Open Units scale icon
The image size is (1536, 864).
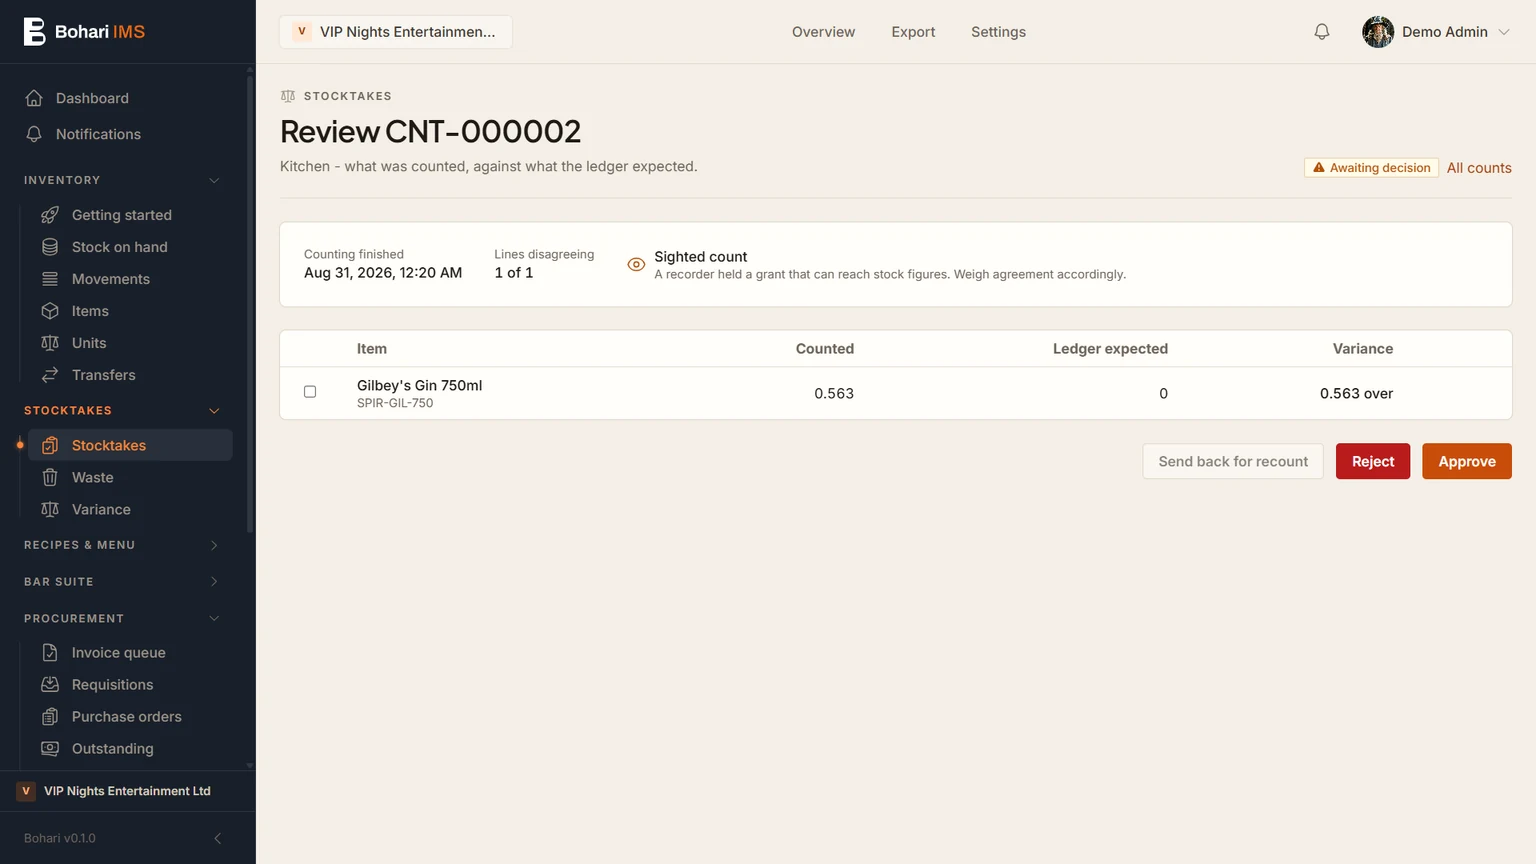[50, 343]
